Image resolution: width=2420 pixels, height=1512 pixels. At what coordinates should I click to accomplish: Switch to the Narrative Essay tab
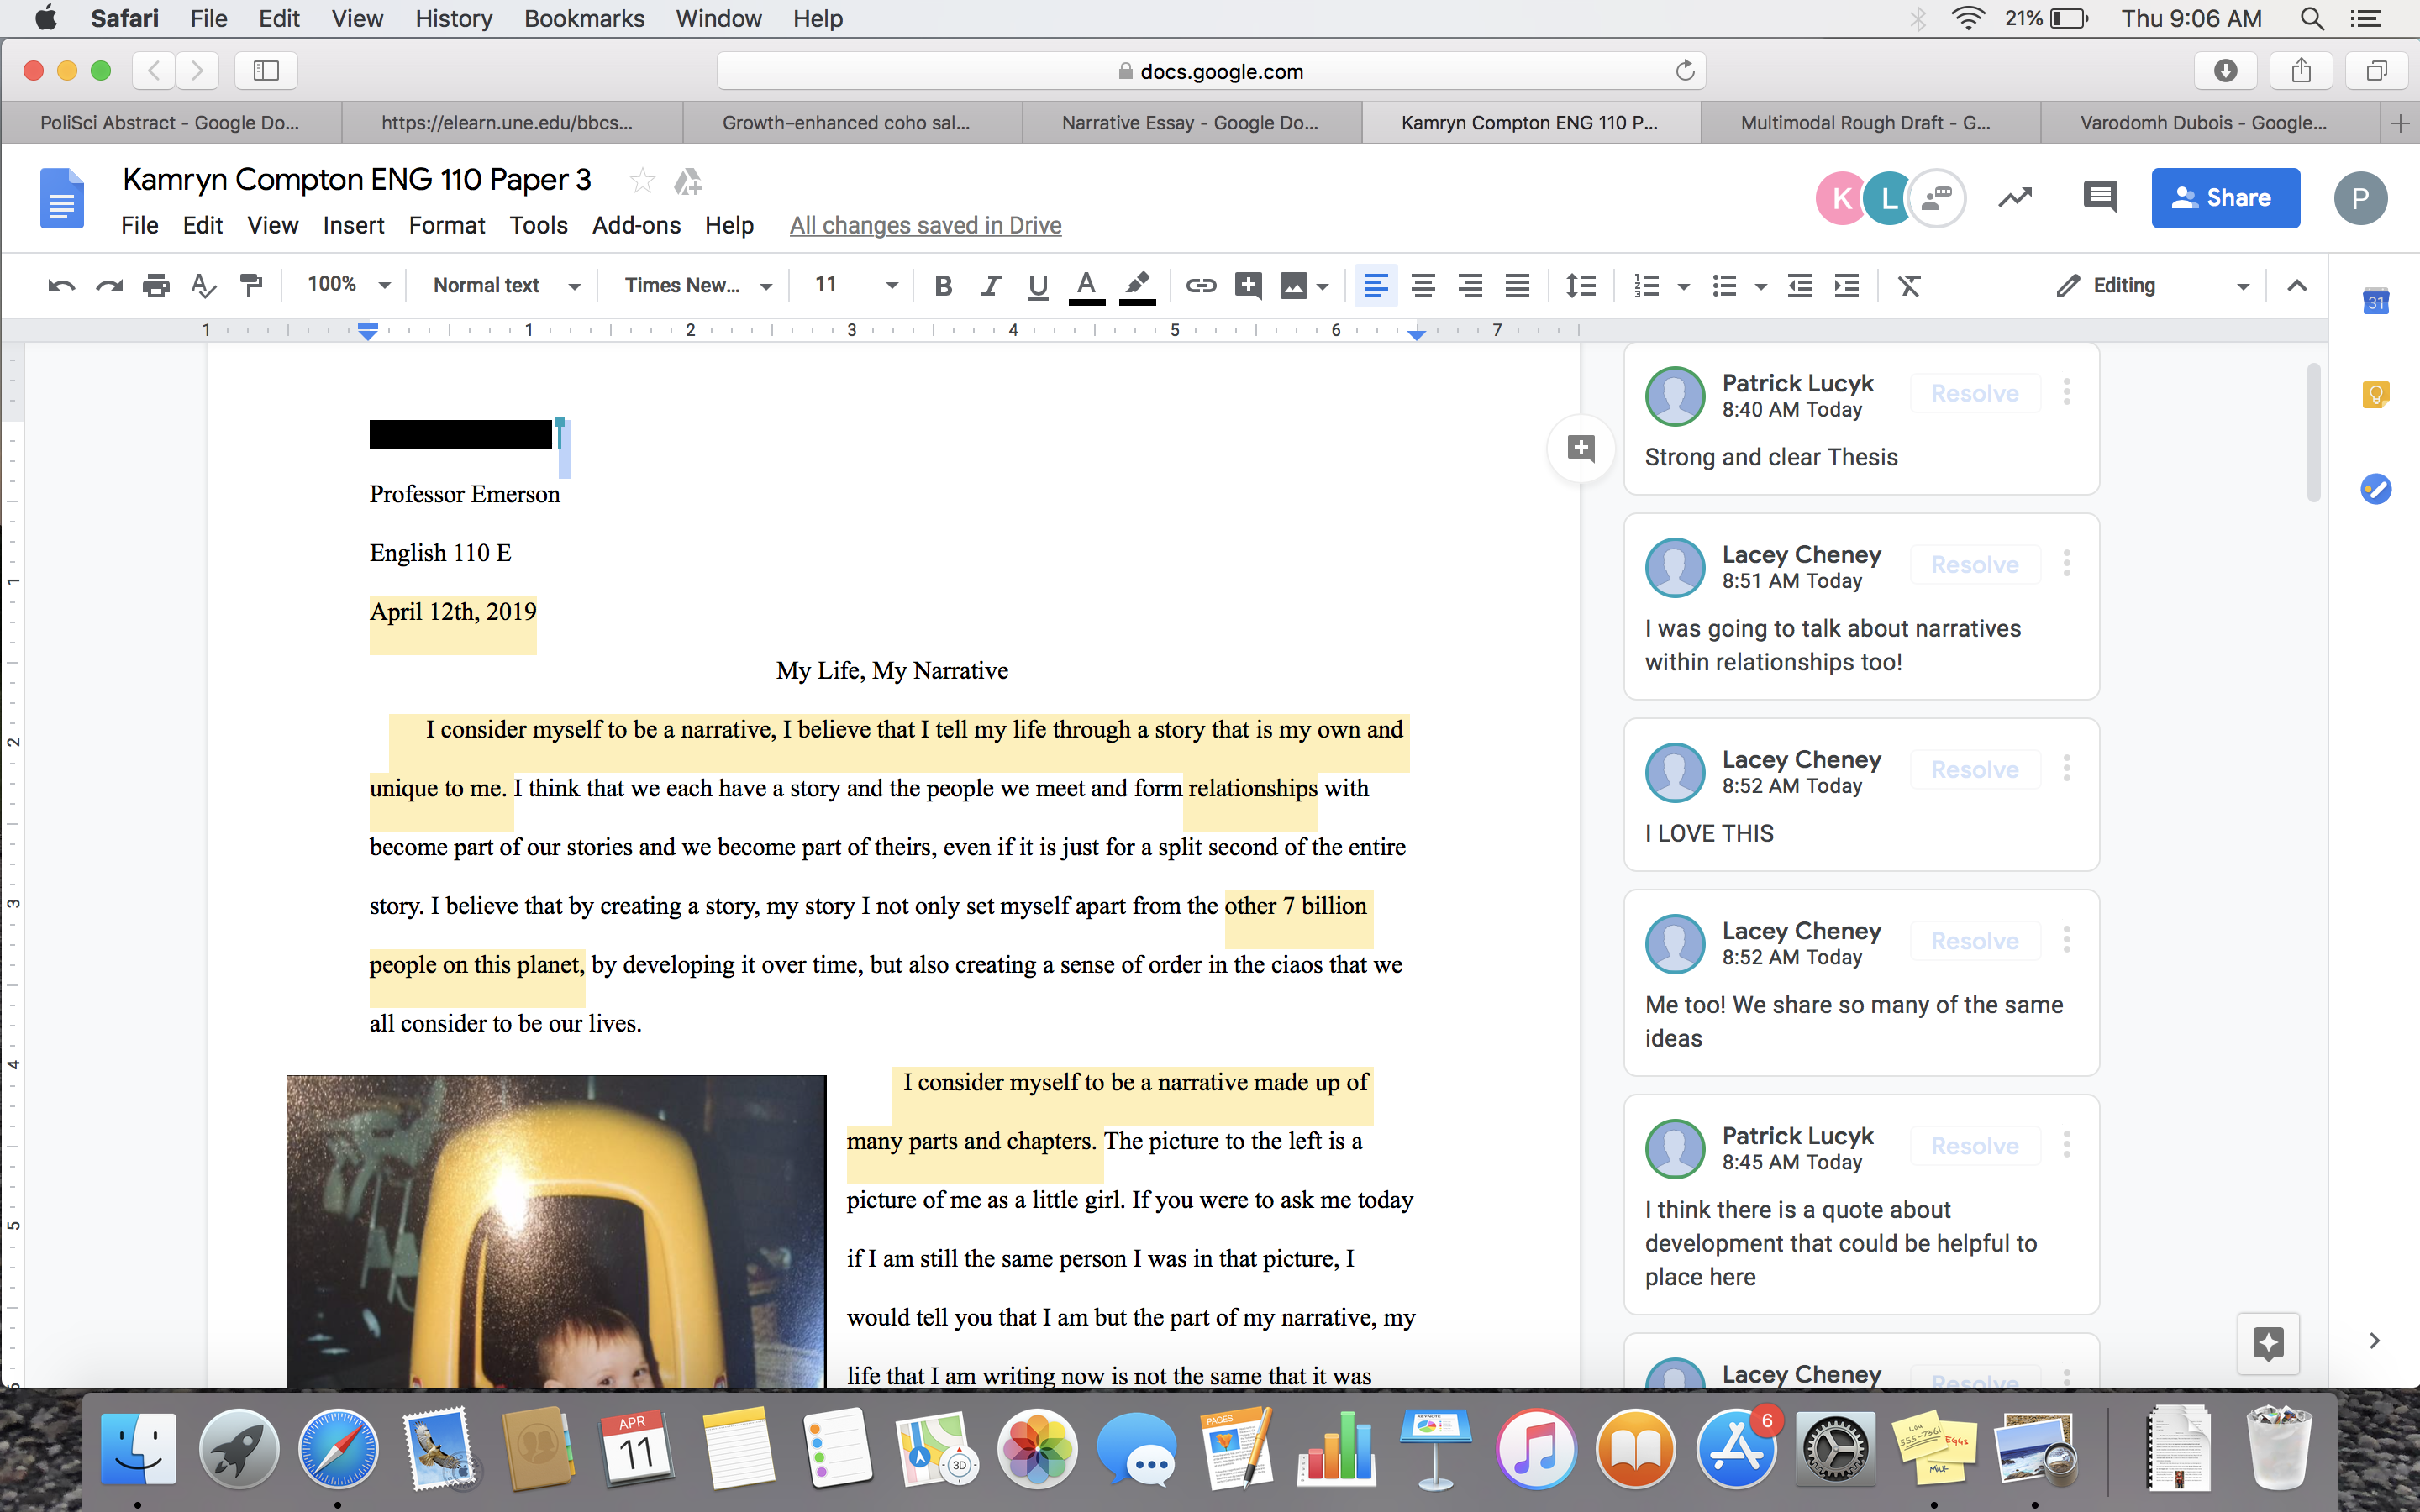point(1190,123)
